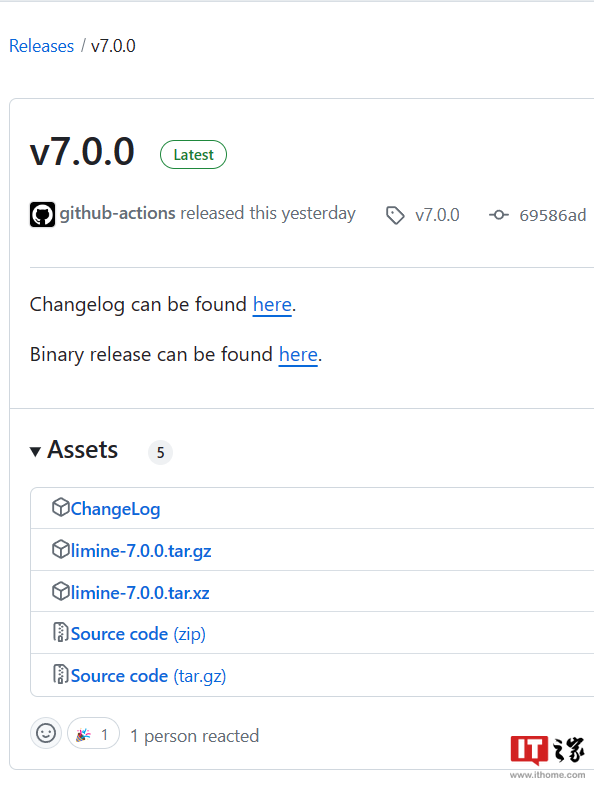Open the Changelog 'here' link

pos(272,305)
